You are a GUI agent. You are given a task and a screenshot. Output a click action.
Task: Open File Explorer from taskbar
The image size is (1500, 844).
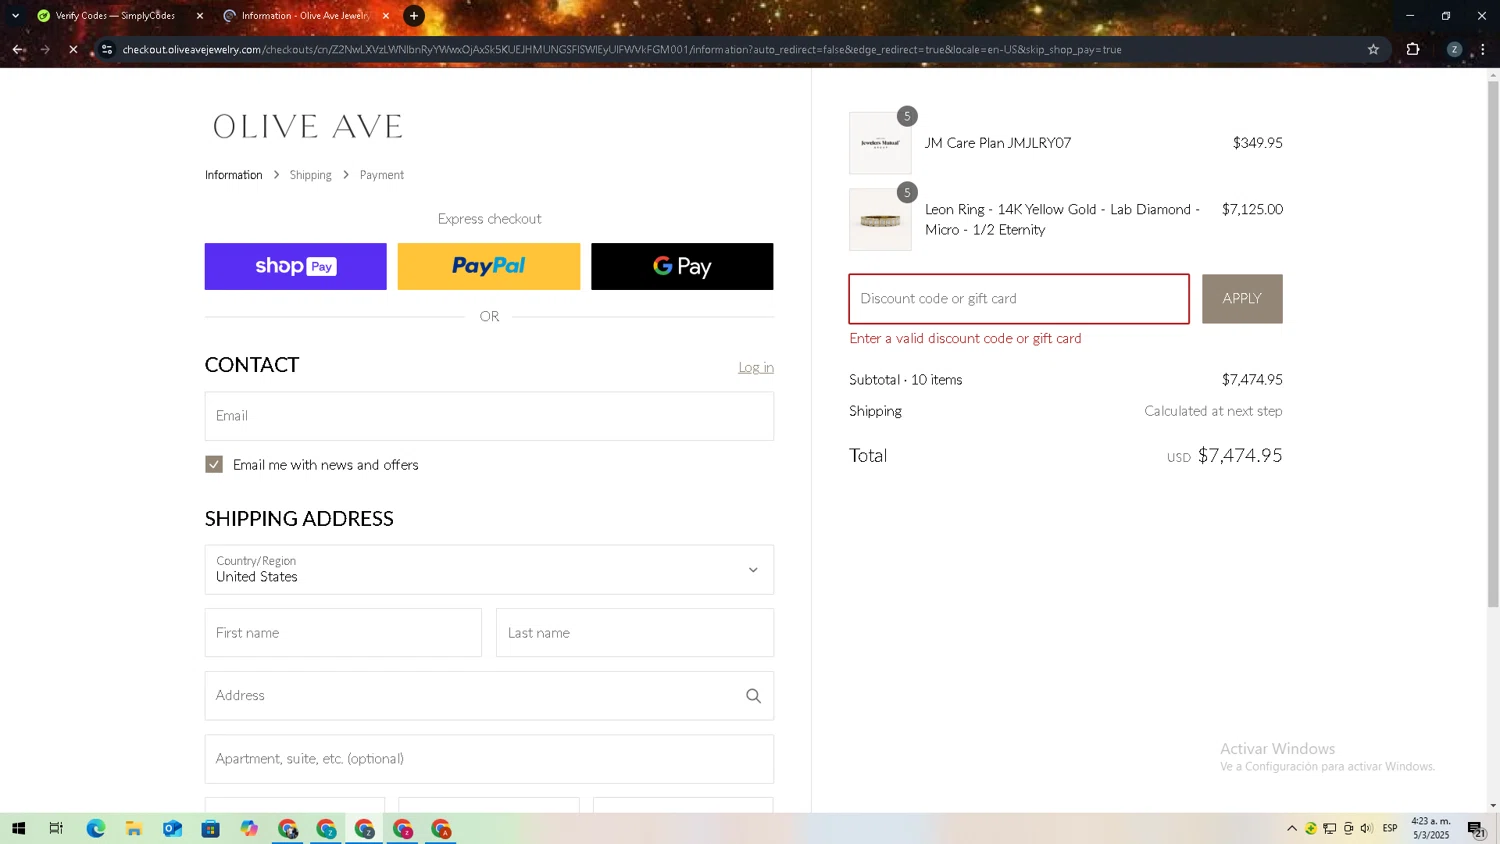tap(134, 829)
